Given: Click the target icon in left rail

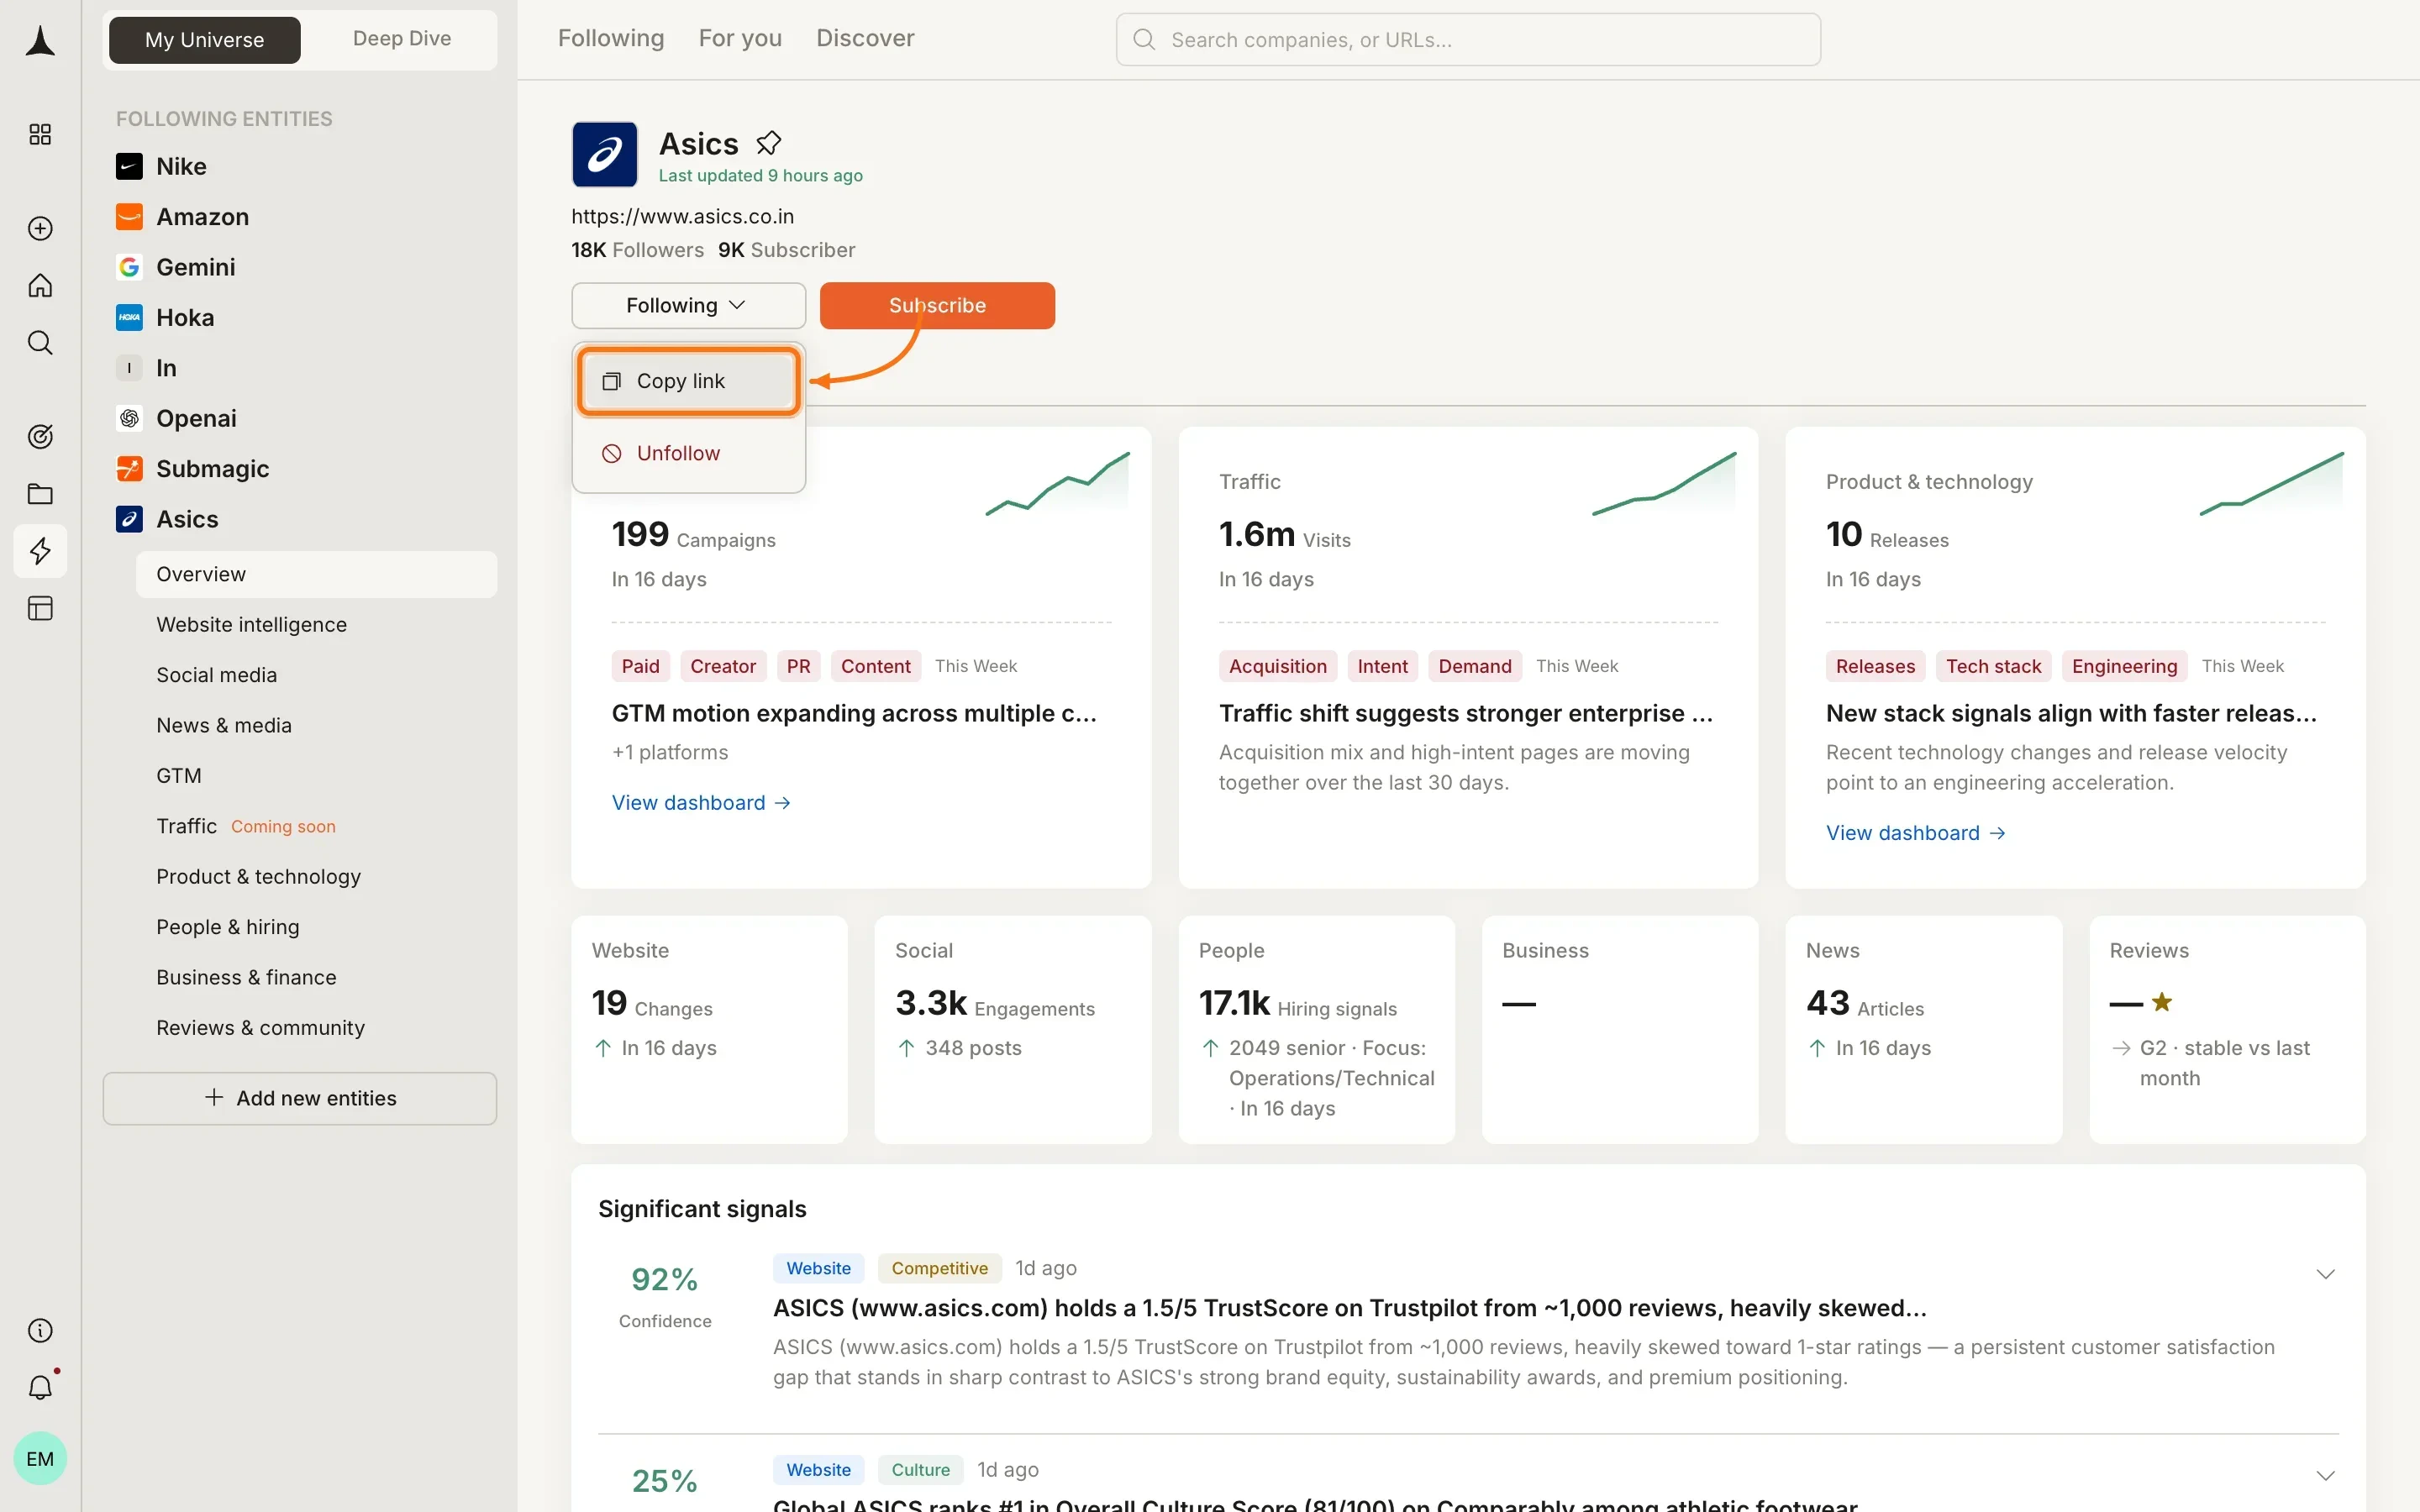Looking at the screenshot, I should (40, 436).
